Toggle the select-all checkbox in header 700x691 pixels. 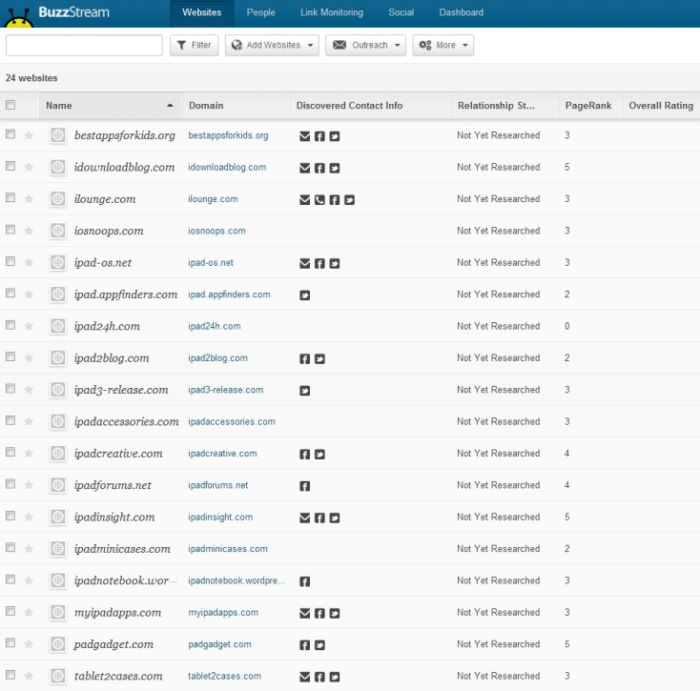[10, 105]
